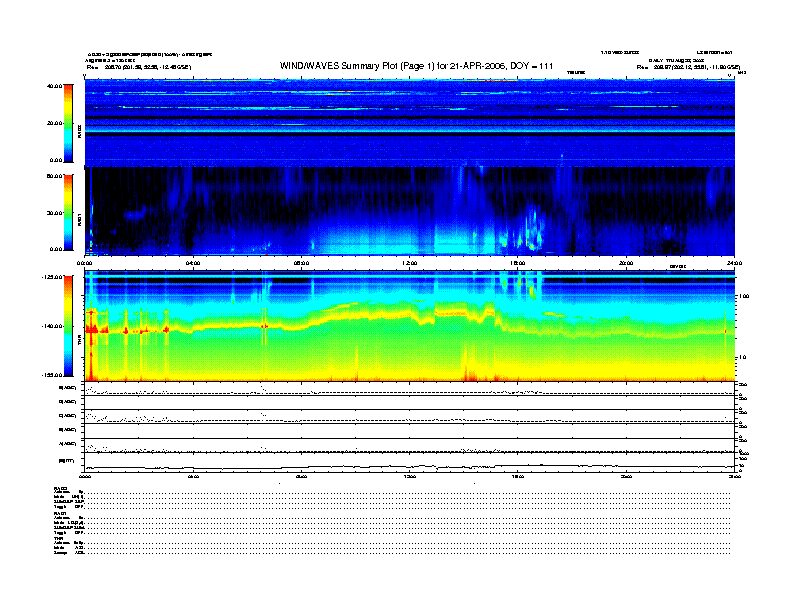Click the RAD1 color scale bar
792x612 pixels.
coord(68,212)
